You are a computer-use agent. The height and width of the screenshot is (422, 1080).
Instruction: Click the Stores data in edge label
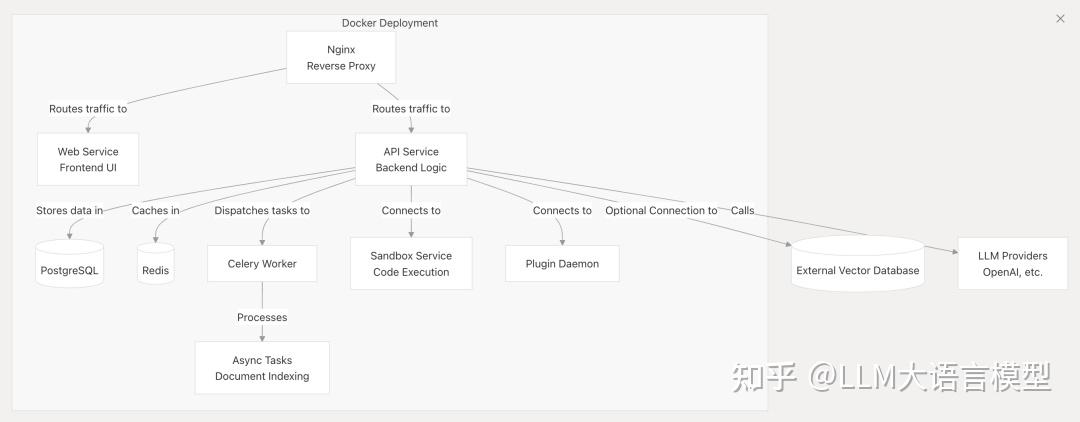(70, 211)
